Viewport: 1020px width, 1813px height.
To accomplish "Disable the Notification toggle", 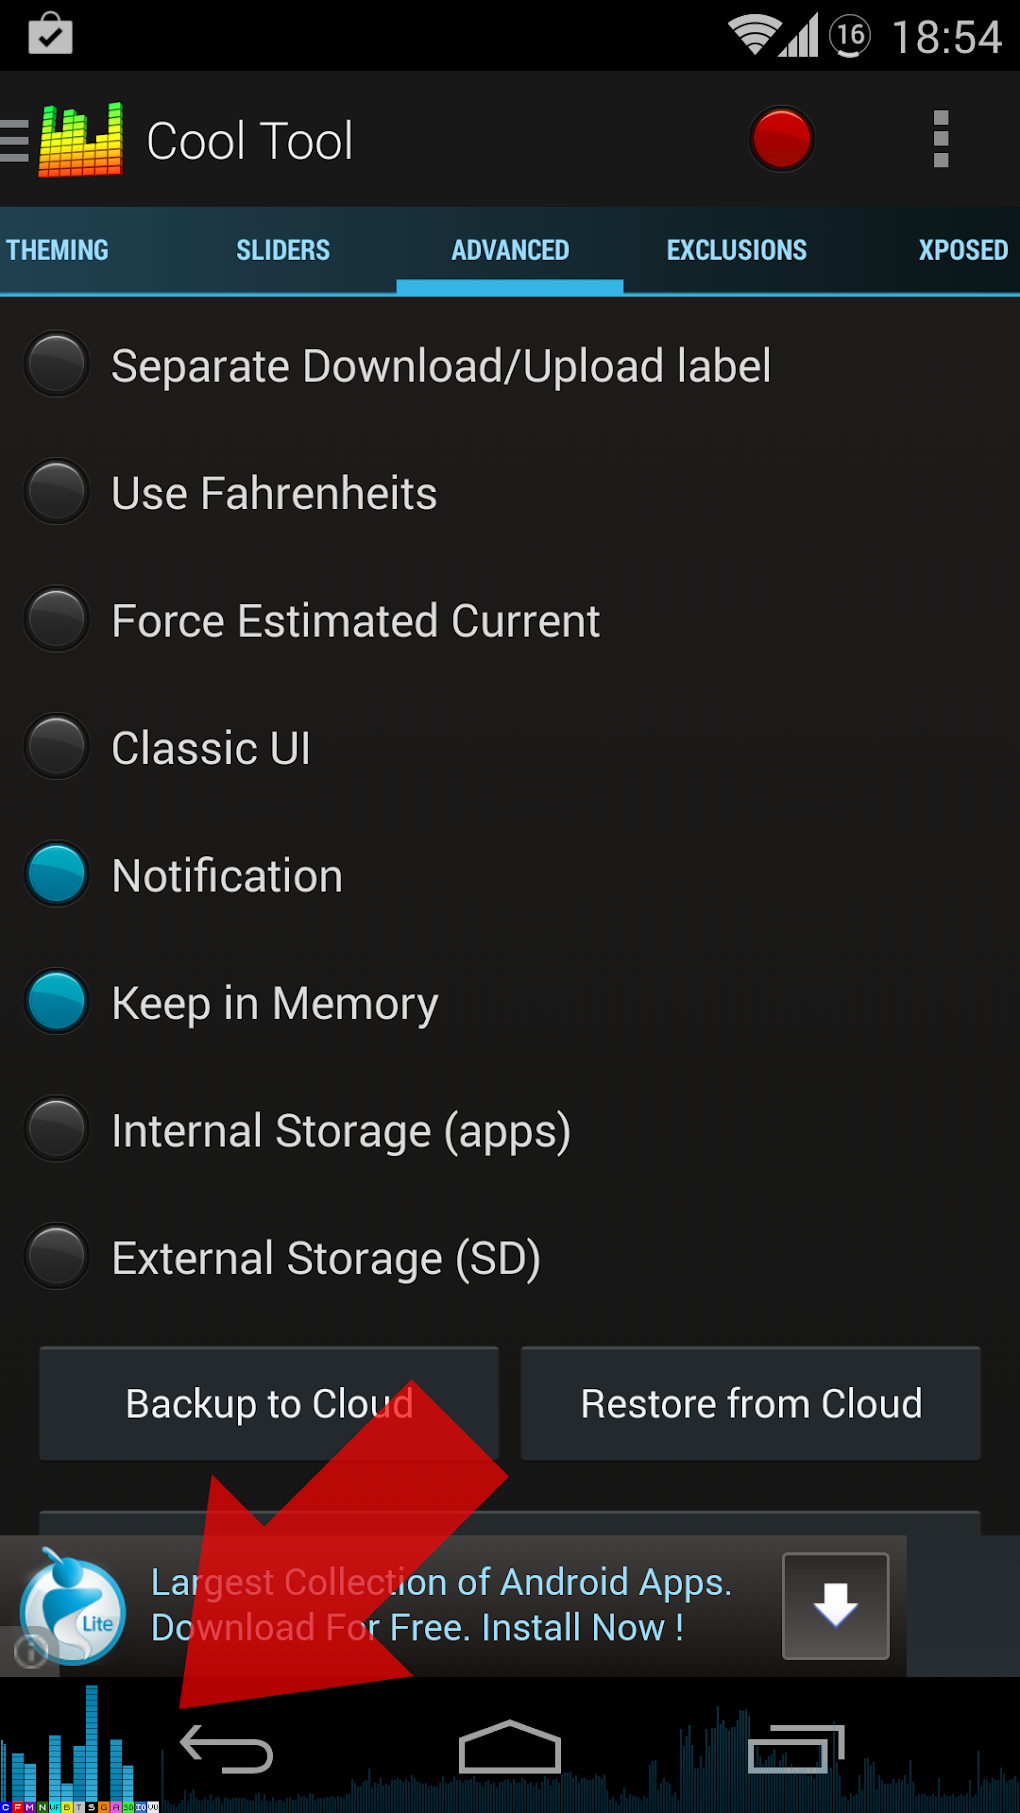I will pyautogui.click(x=57, y=874).
